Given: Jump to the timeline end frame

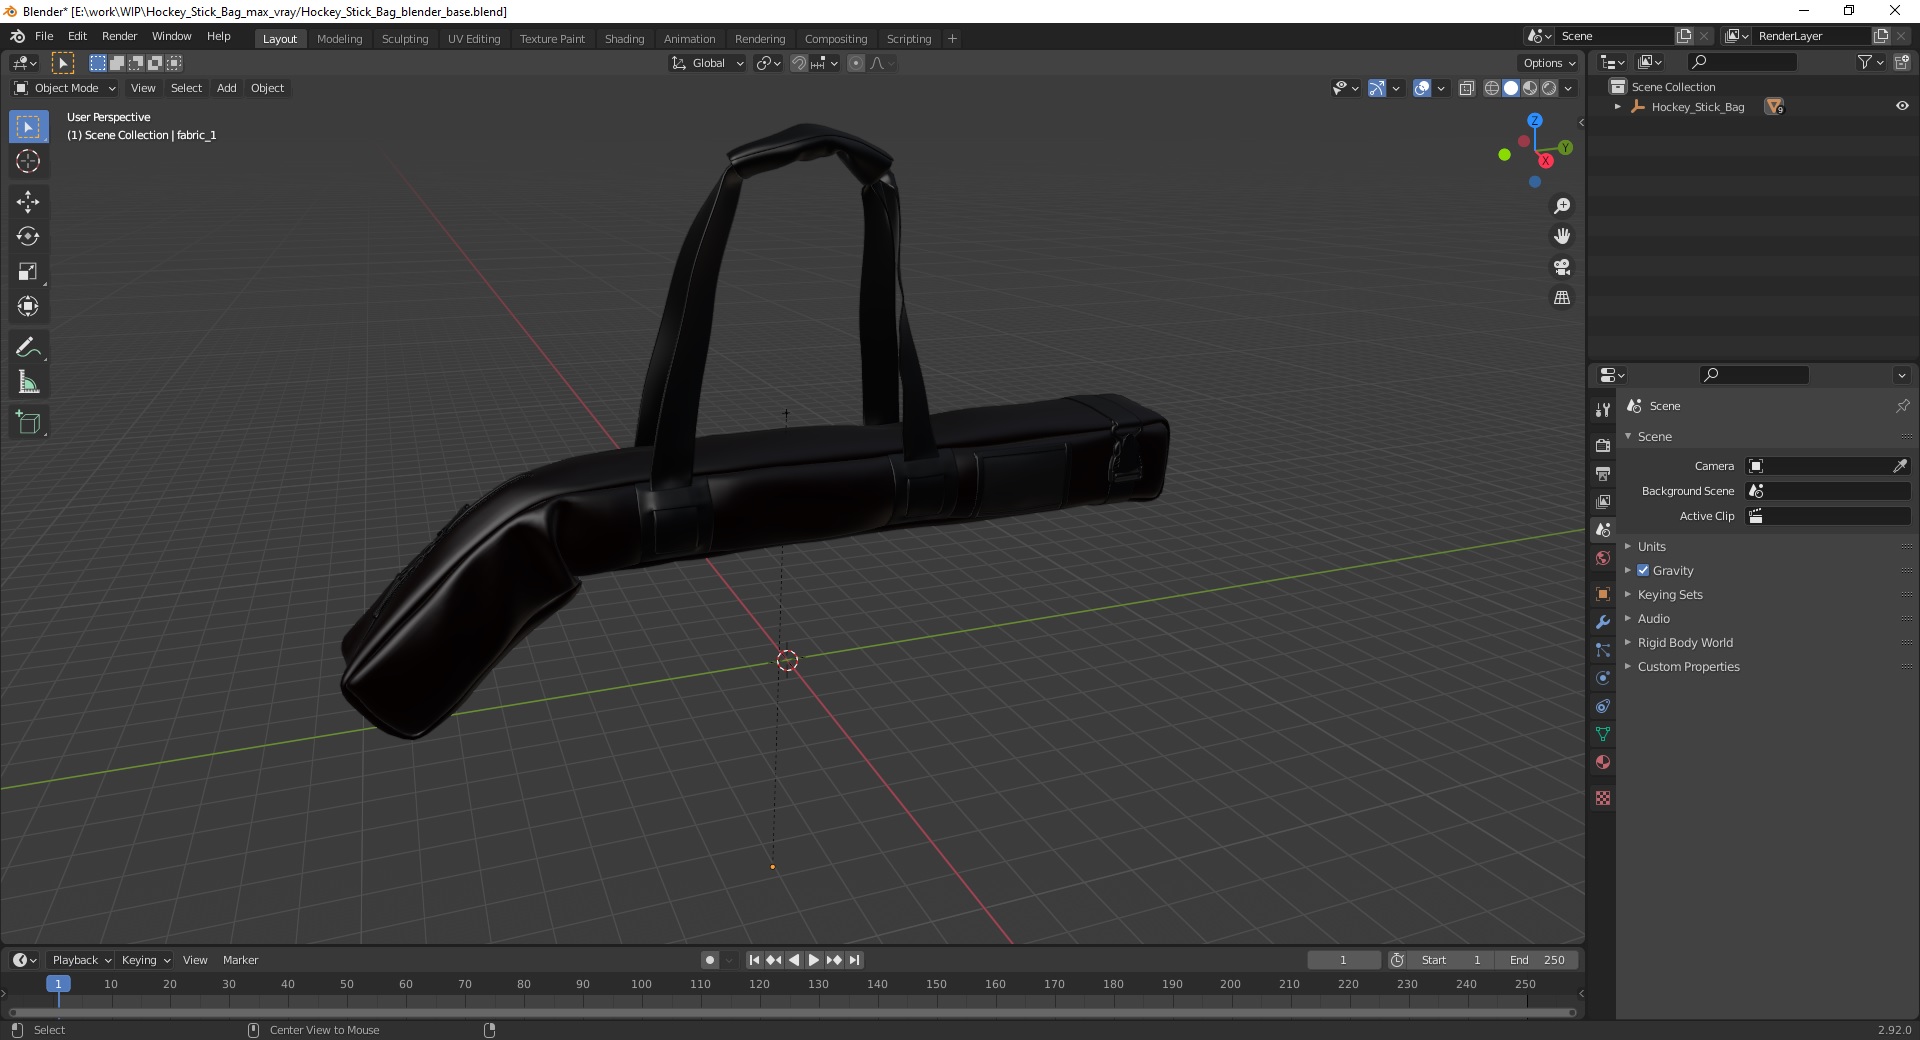Looking at the screenshot, I should click(x=854, y=960).
